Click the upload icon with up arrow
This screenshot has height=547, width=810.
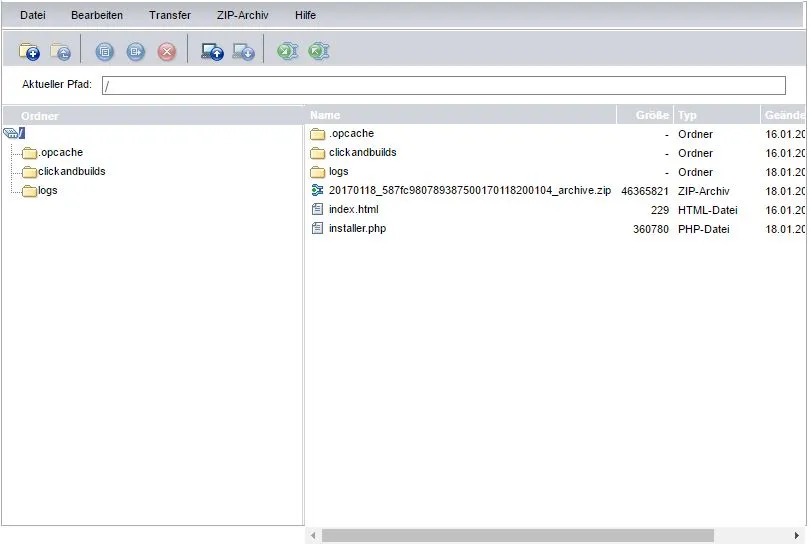[x=212, y=51]
